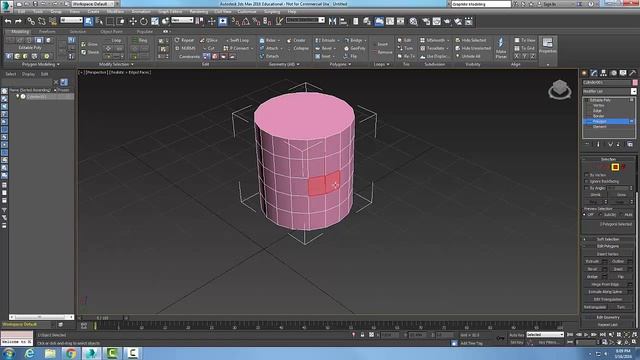Activate the Select and Move tool
The height and width of the screenshot is (360, 640).
tap(133, 21)
